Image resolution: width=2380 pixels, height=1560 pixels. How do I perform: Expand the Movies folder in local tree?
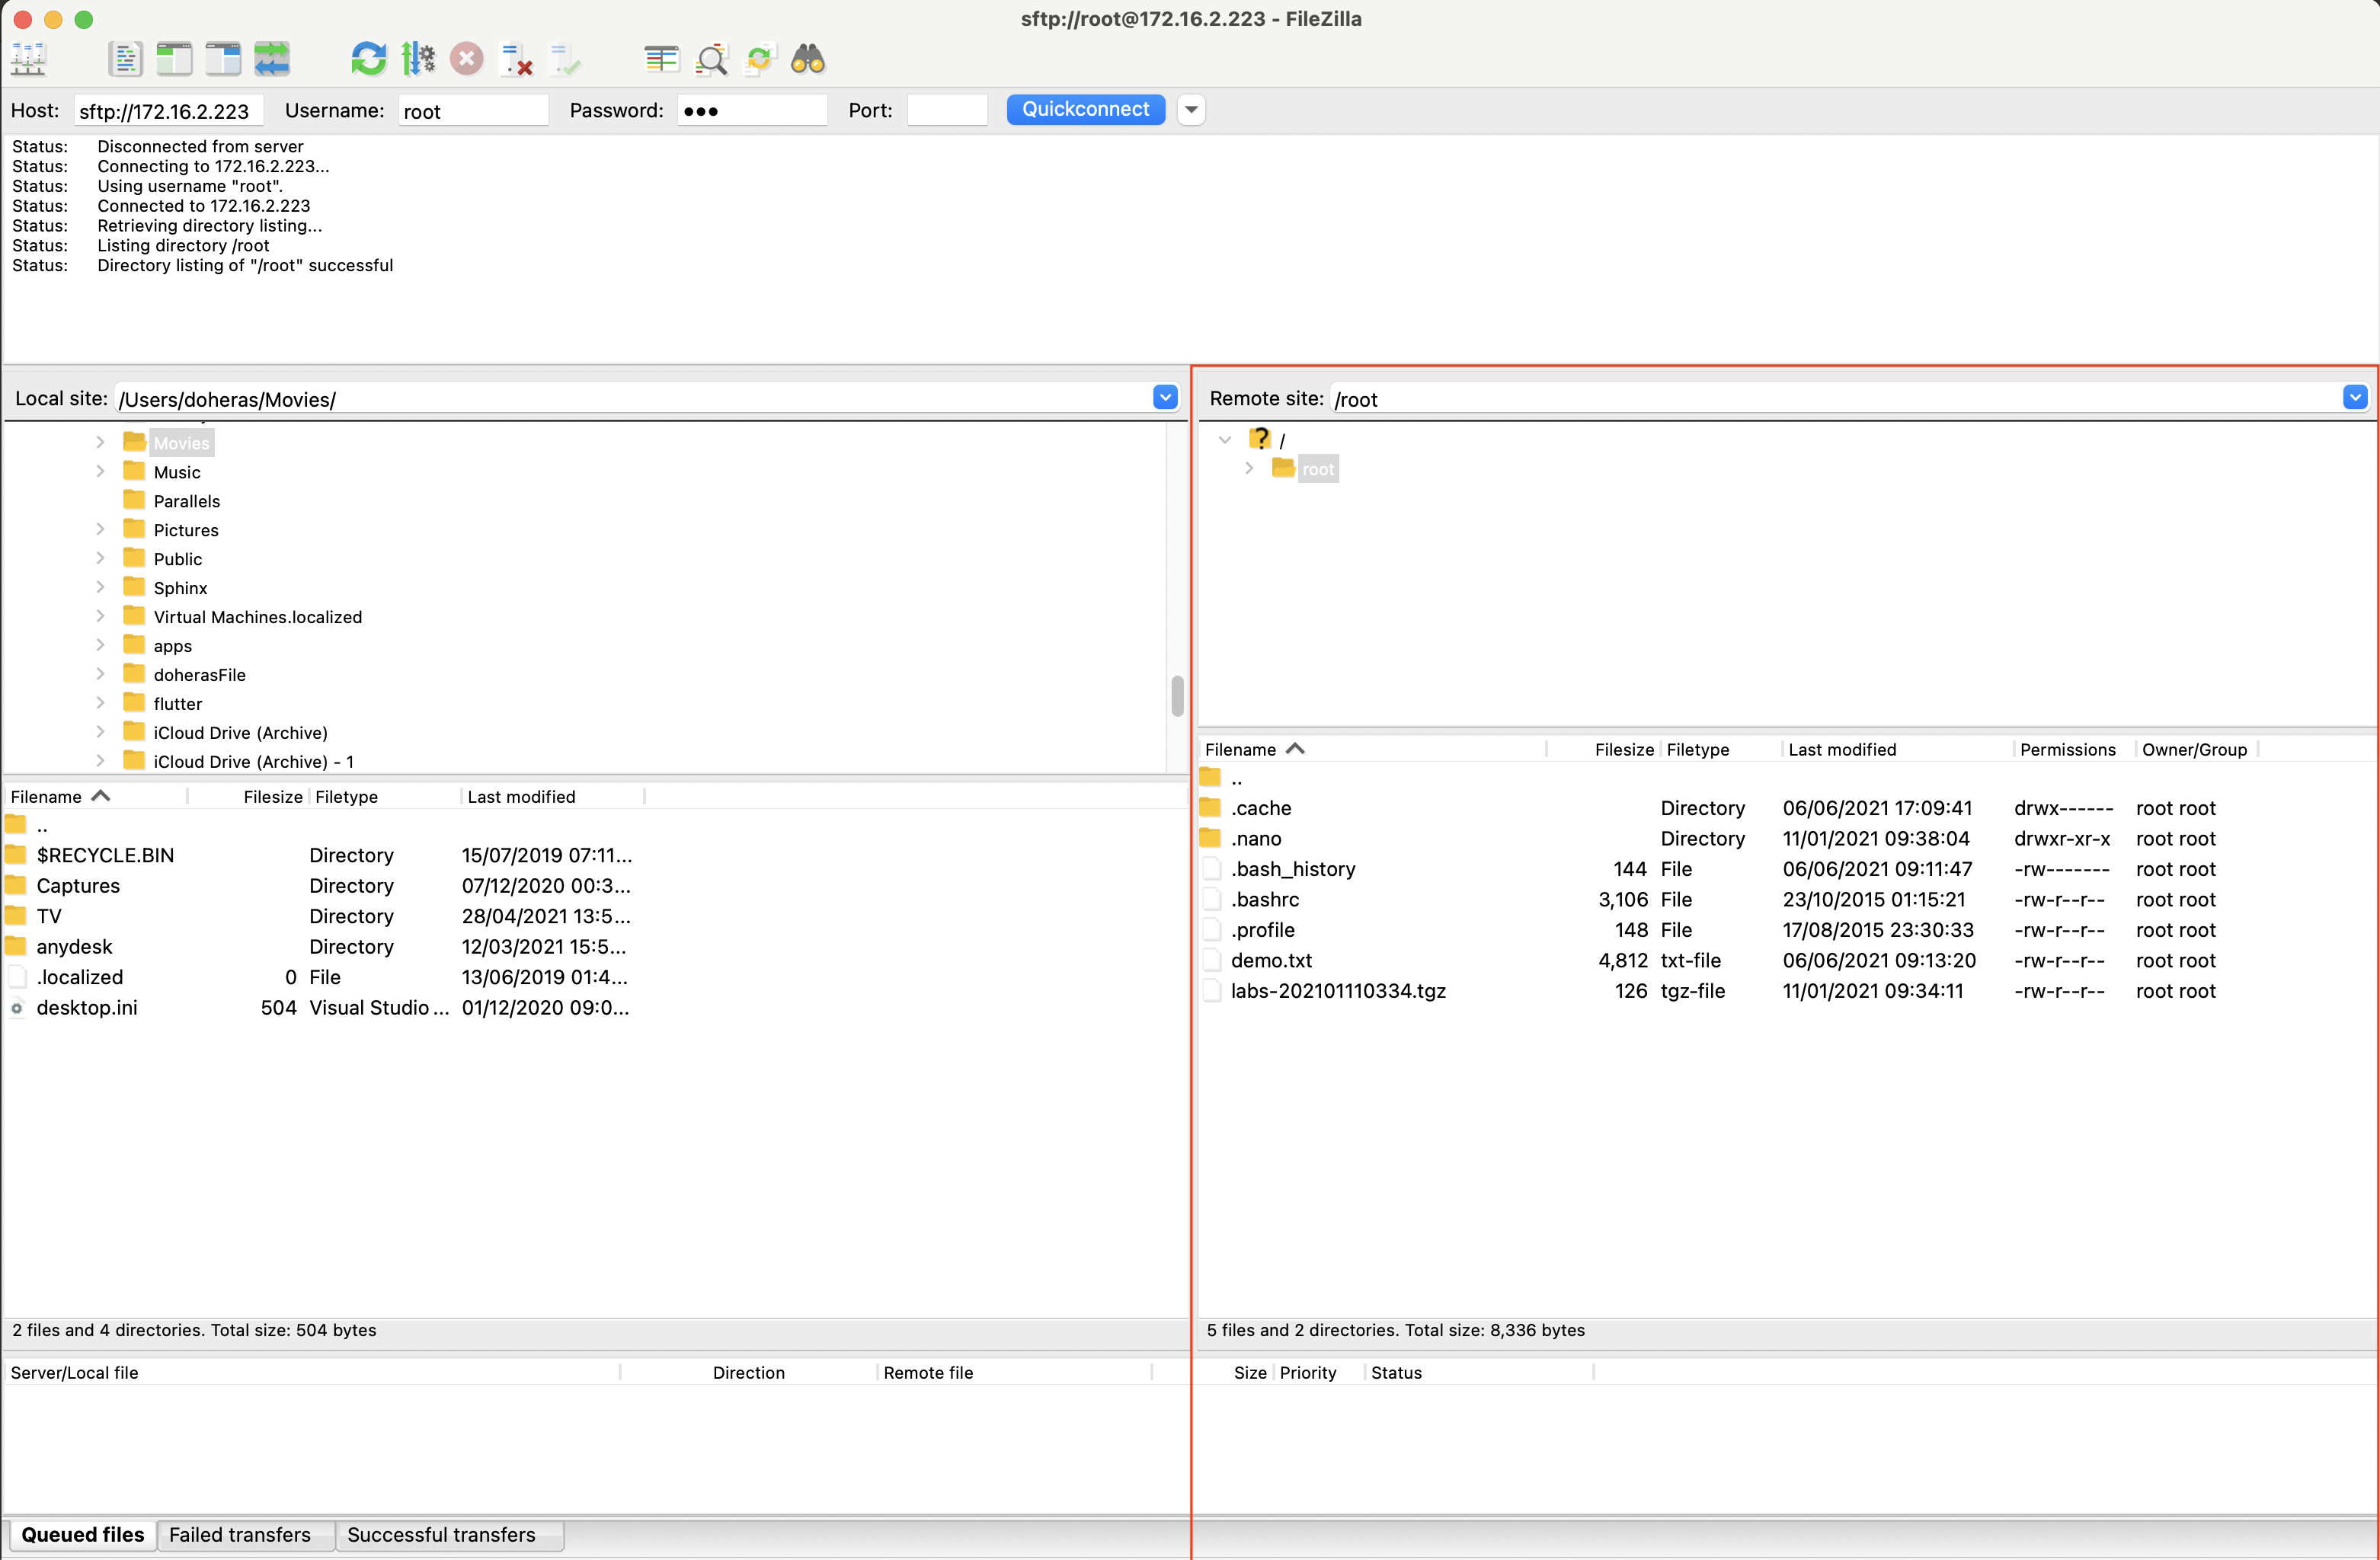coord(100,442)
